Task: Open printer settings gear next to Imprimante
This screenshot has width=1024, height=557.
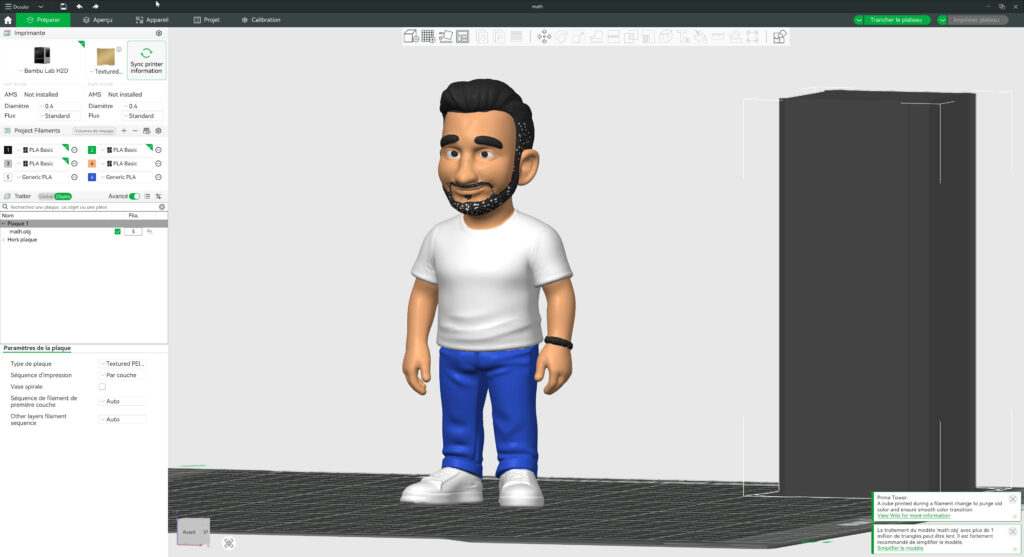Action: pyautogui.click(x=158, y=33)
